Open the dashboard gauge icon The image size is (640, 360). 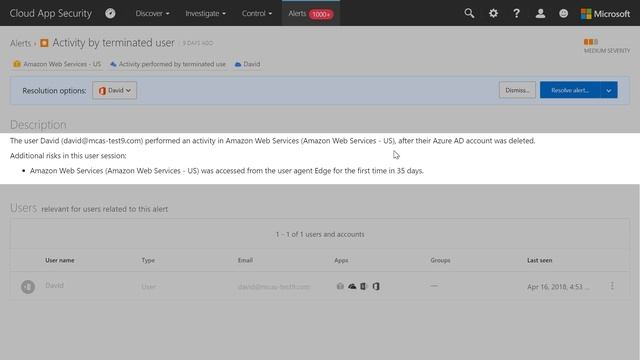click(x=110, y=13)
